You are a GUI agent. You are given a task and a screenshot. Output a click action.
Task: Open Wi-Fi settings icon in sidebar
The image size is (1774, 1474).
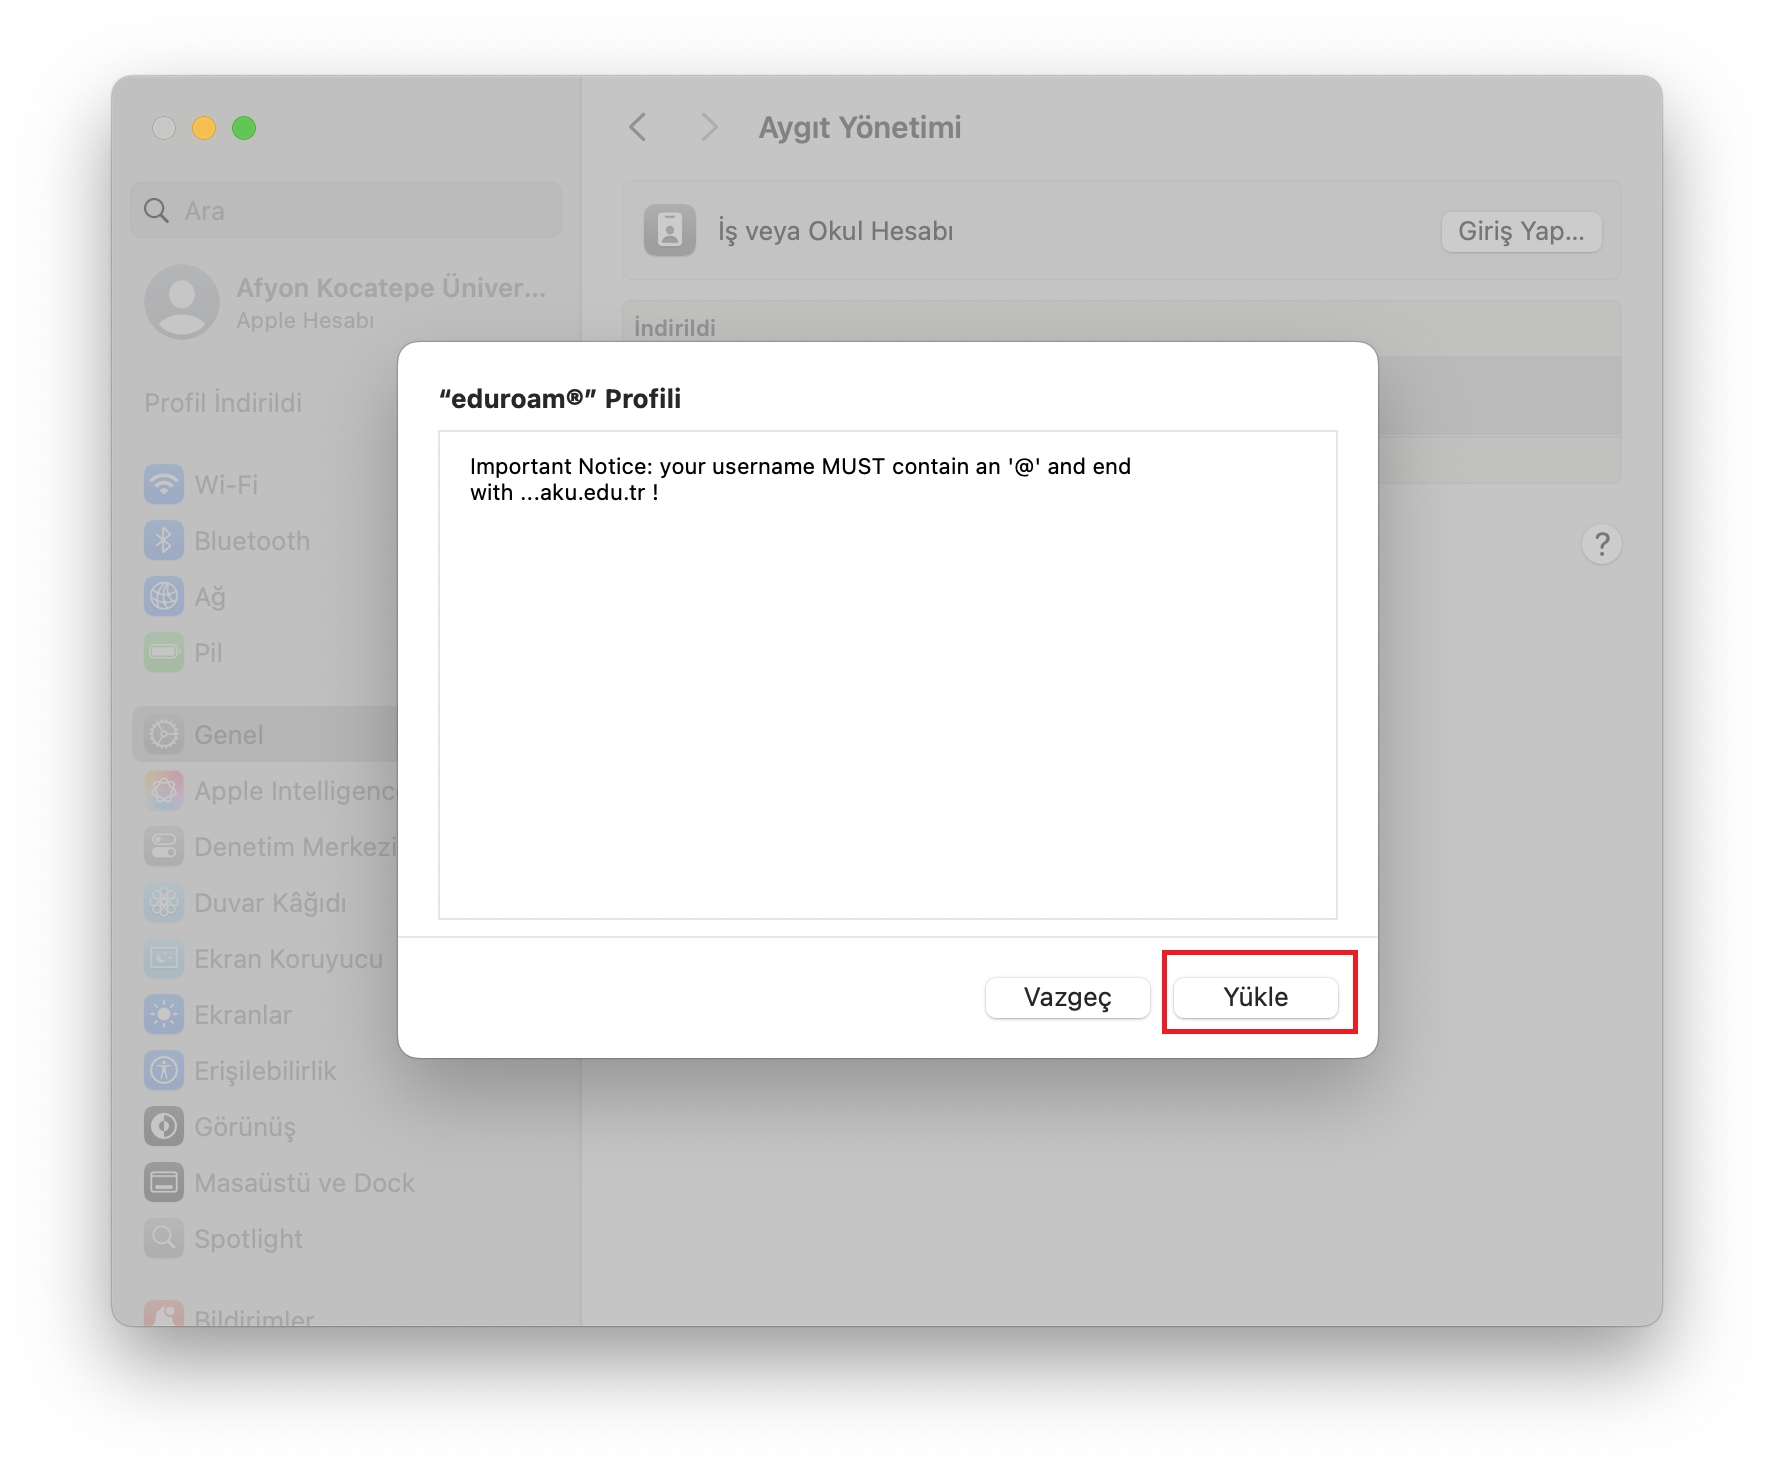click(164, 485)
